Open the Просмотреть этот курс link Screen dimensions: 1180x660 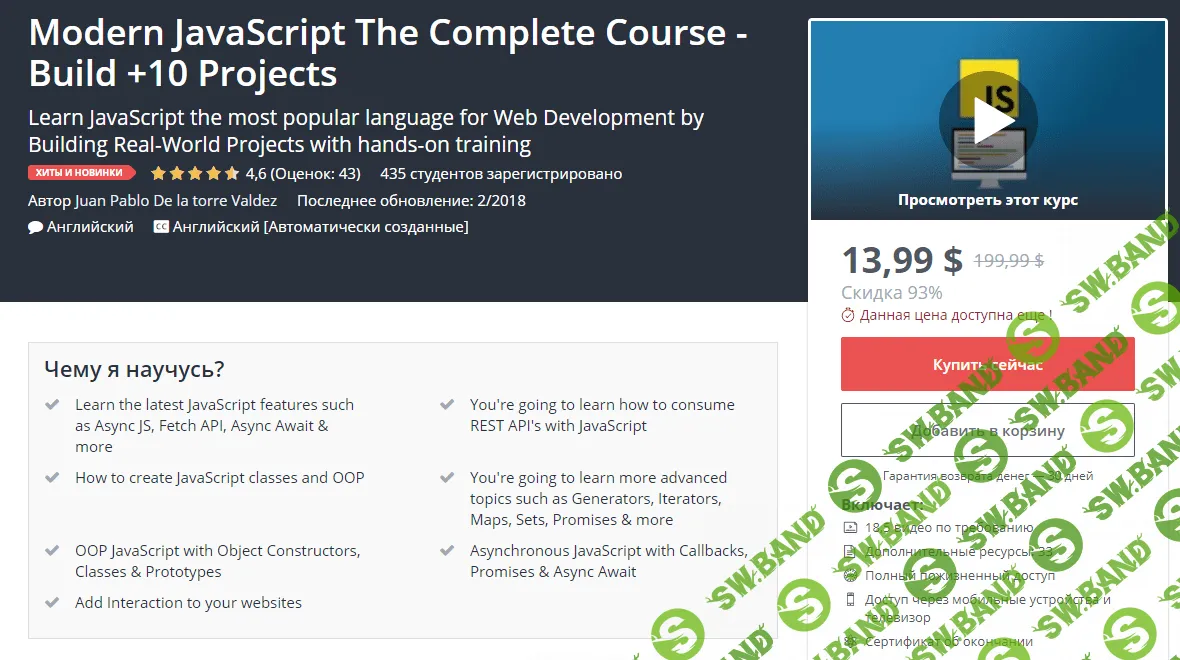tap(987, 199)
